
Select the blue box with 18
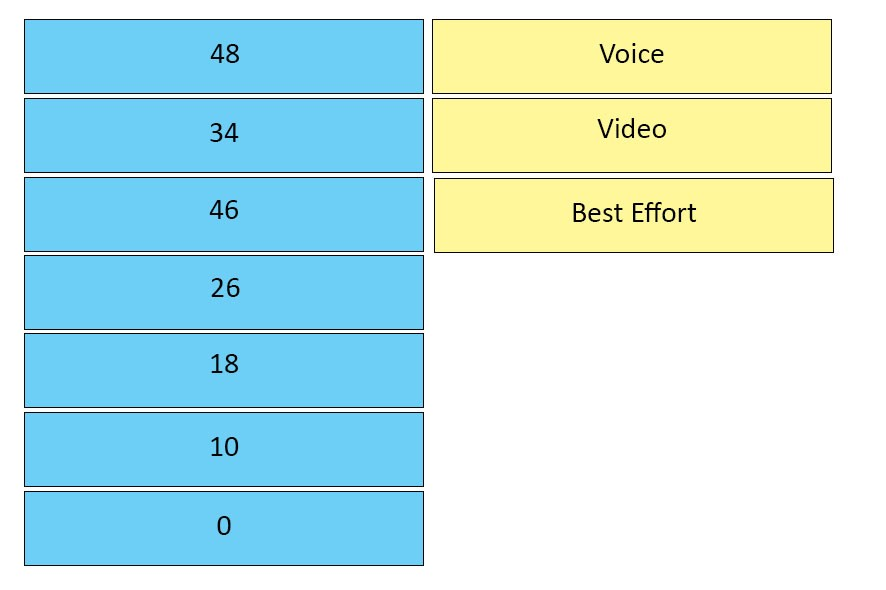click(x=224, y=371)
